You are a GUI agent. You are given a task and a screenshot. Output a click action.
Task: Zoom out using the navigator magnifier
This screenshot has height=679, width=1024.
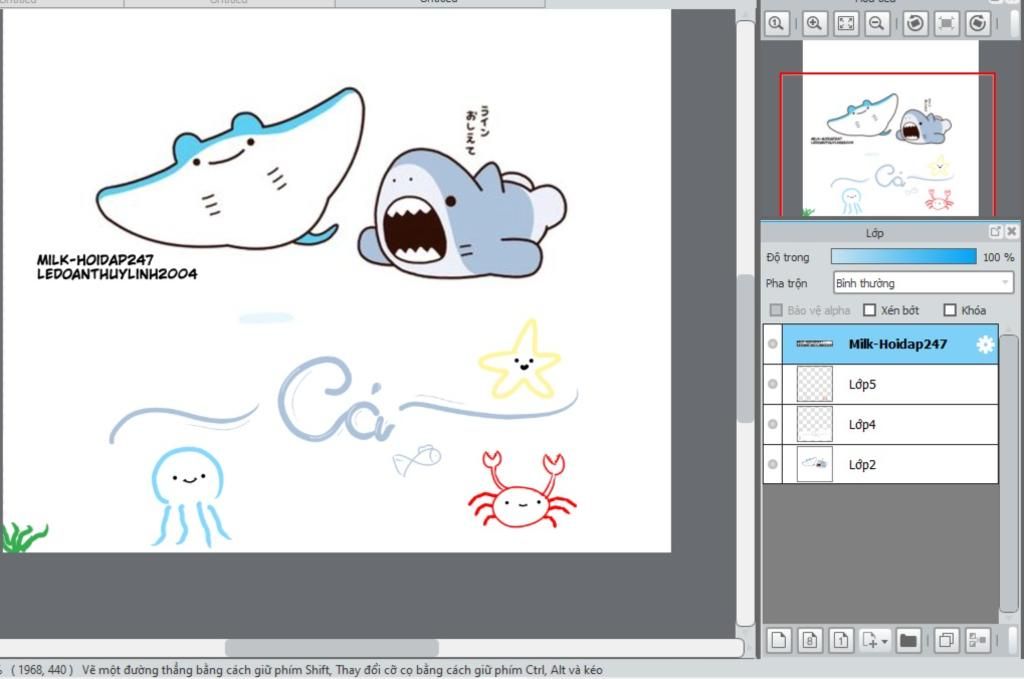point(877,24)
